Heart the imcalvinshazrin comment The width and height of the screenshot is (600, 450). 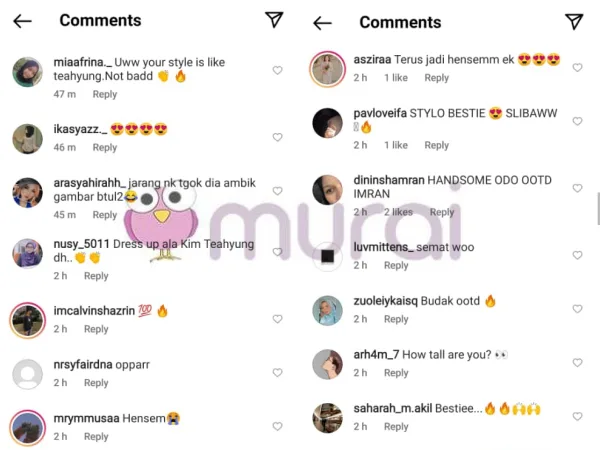coord(277,319)
